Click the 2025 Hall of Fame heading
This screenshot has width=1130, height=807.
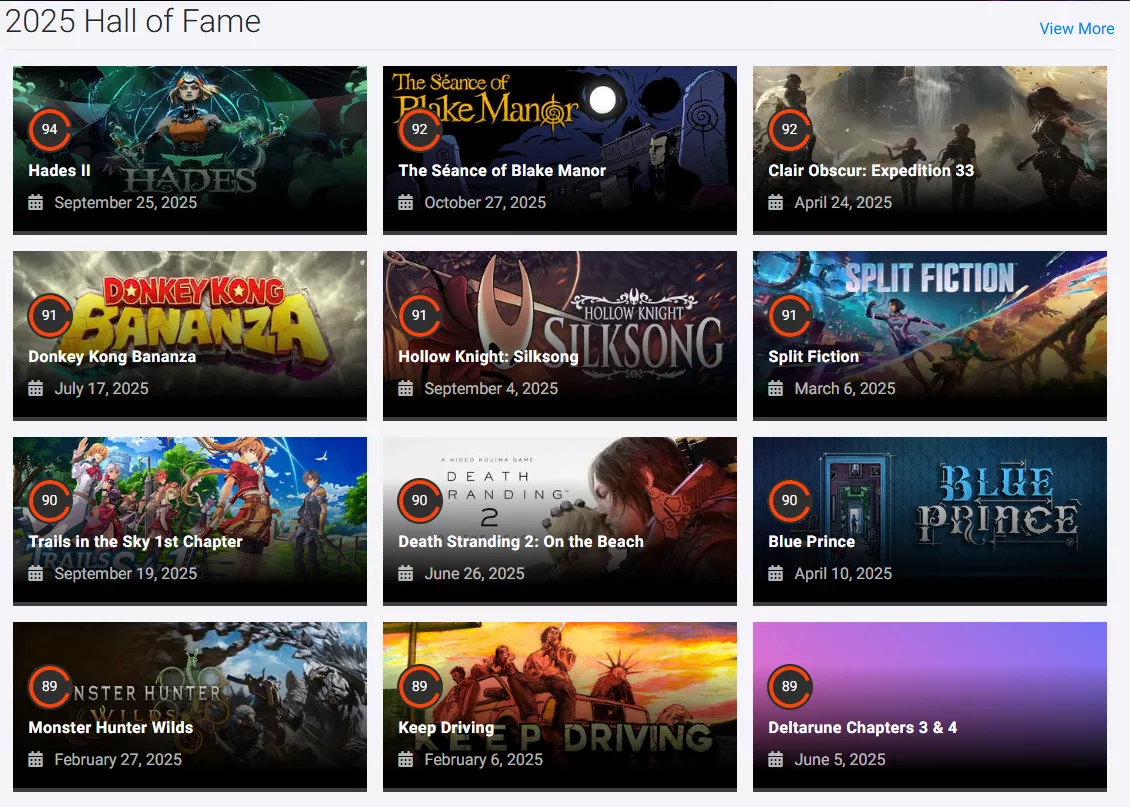(133, 21)
